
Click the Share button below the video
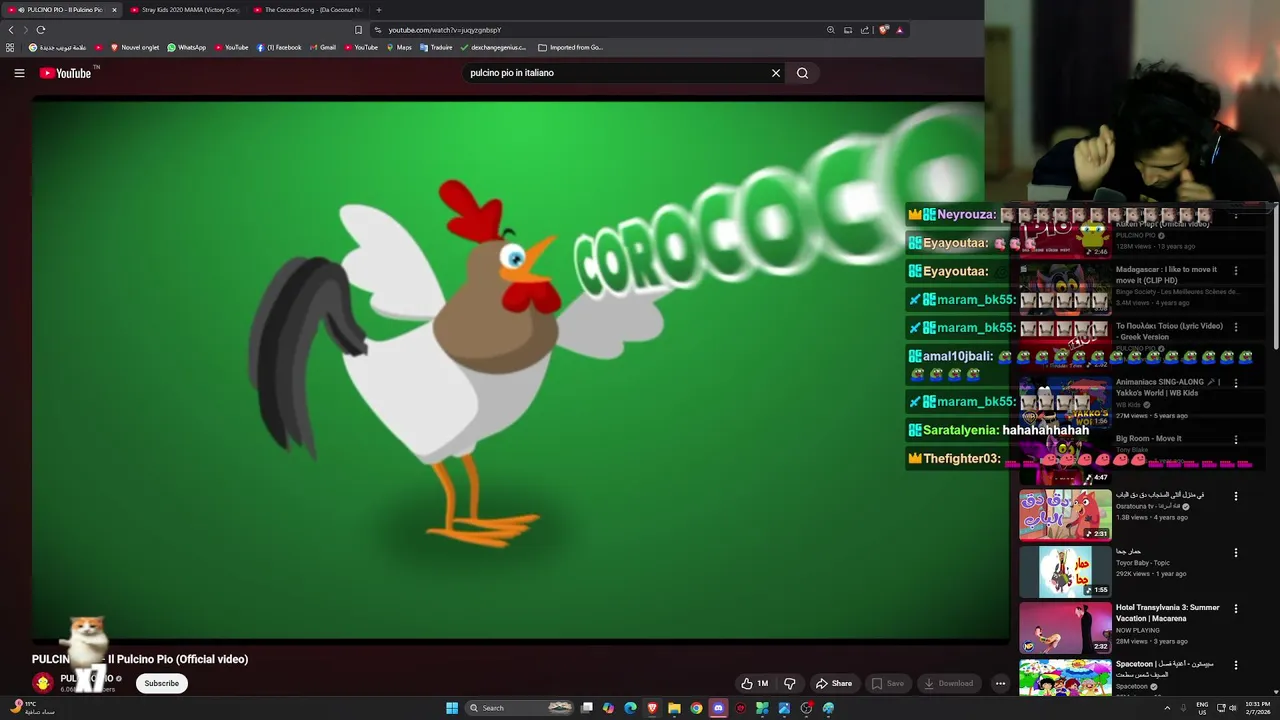coord(834,684)
